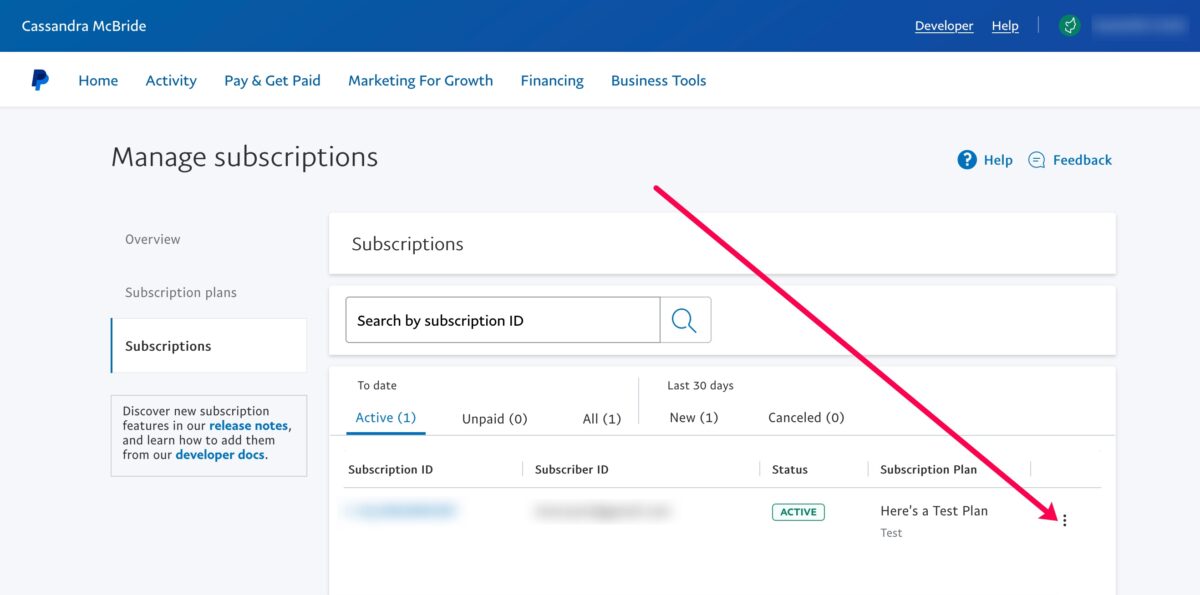The width and height of the screenshot is (1200, 595).
Task: Click the ACTIVE status badge
Action: 798,512
